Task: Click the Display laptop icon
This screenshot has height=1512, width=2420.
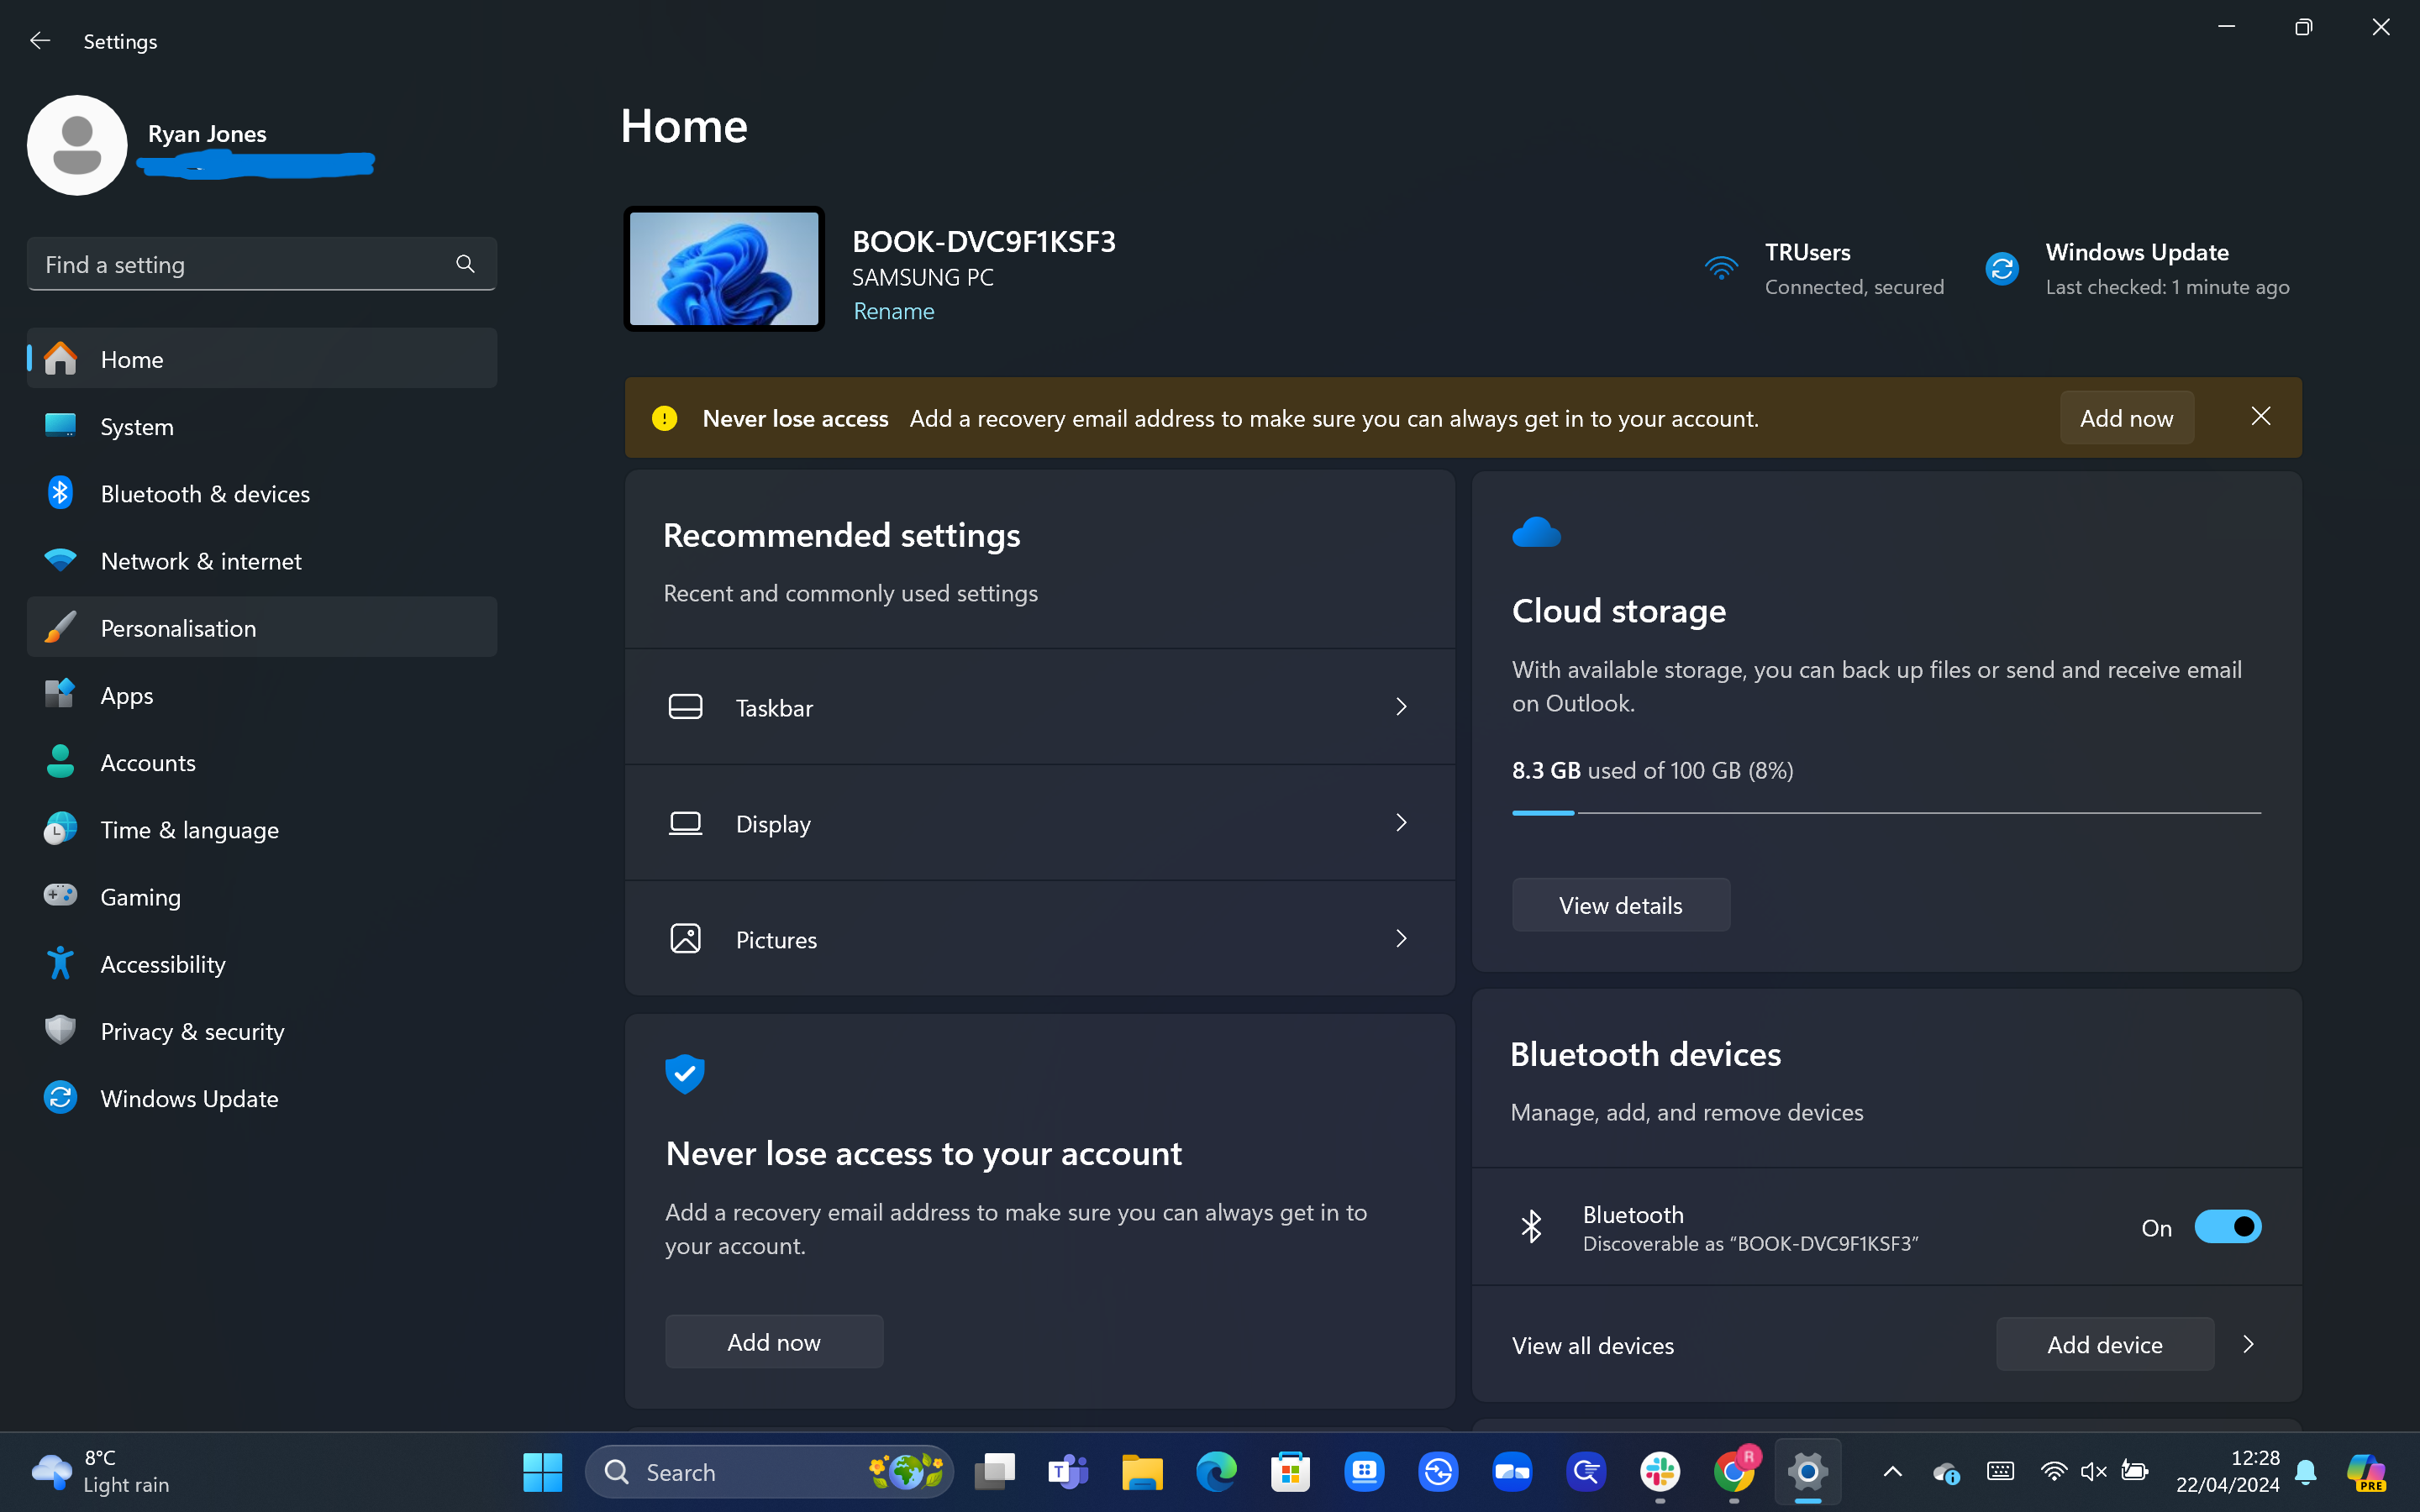Action: tap(685, 823)
